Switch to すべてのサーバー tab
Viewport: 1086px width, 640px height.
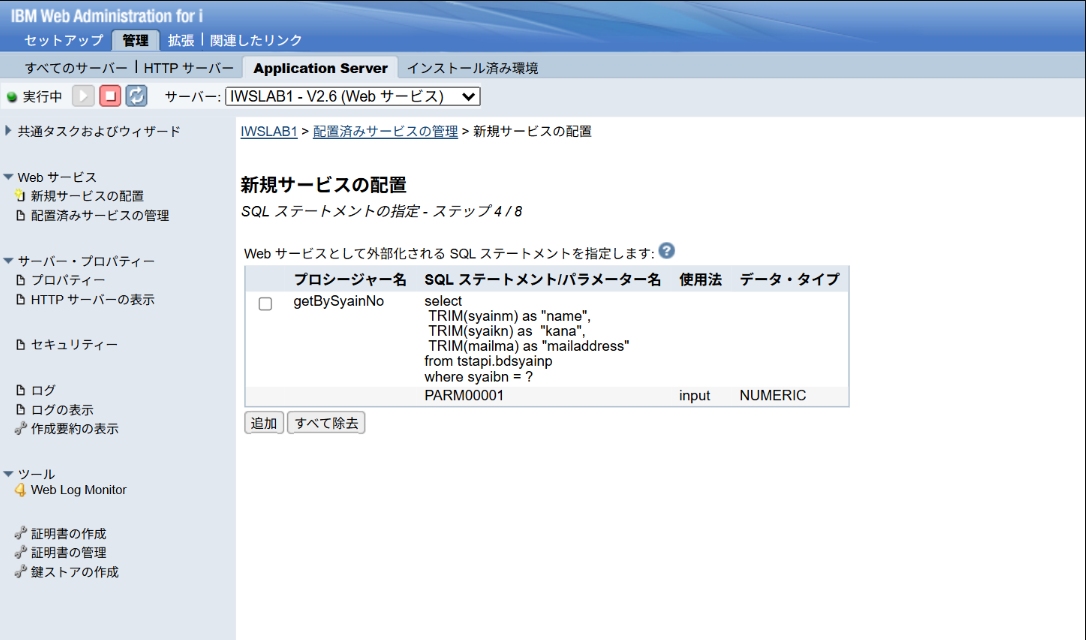tap(76, 68)
